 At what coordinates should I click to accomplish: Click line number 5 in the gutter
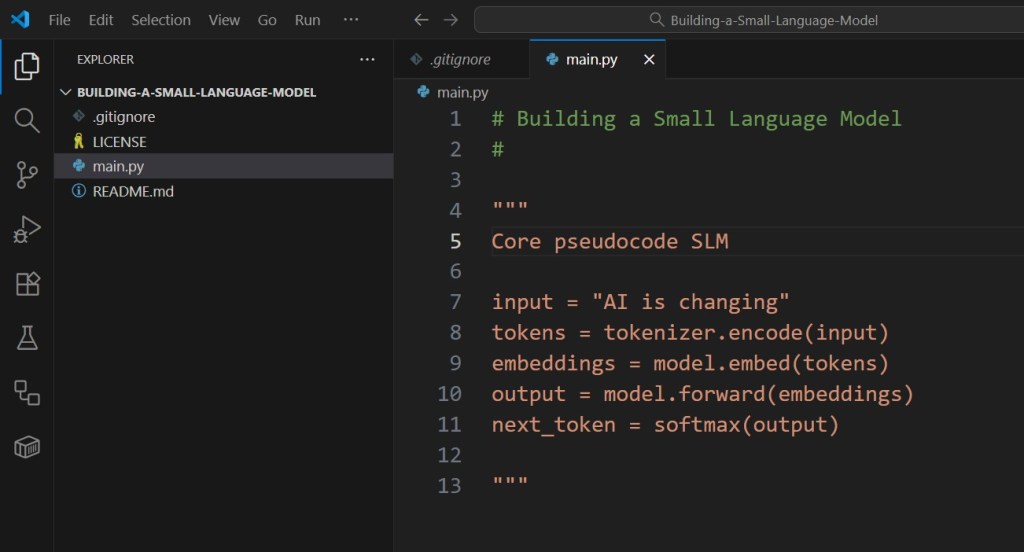pos(455,241)
